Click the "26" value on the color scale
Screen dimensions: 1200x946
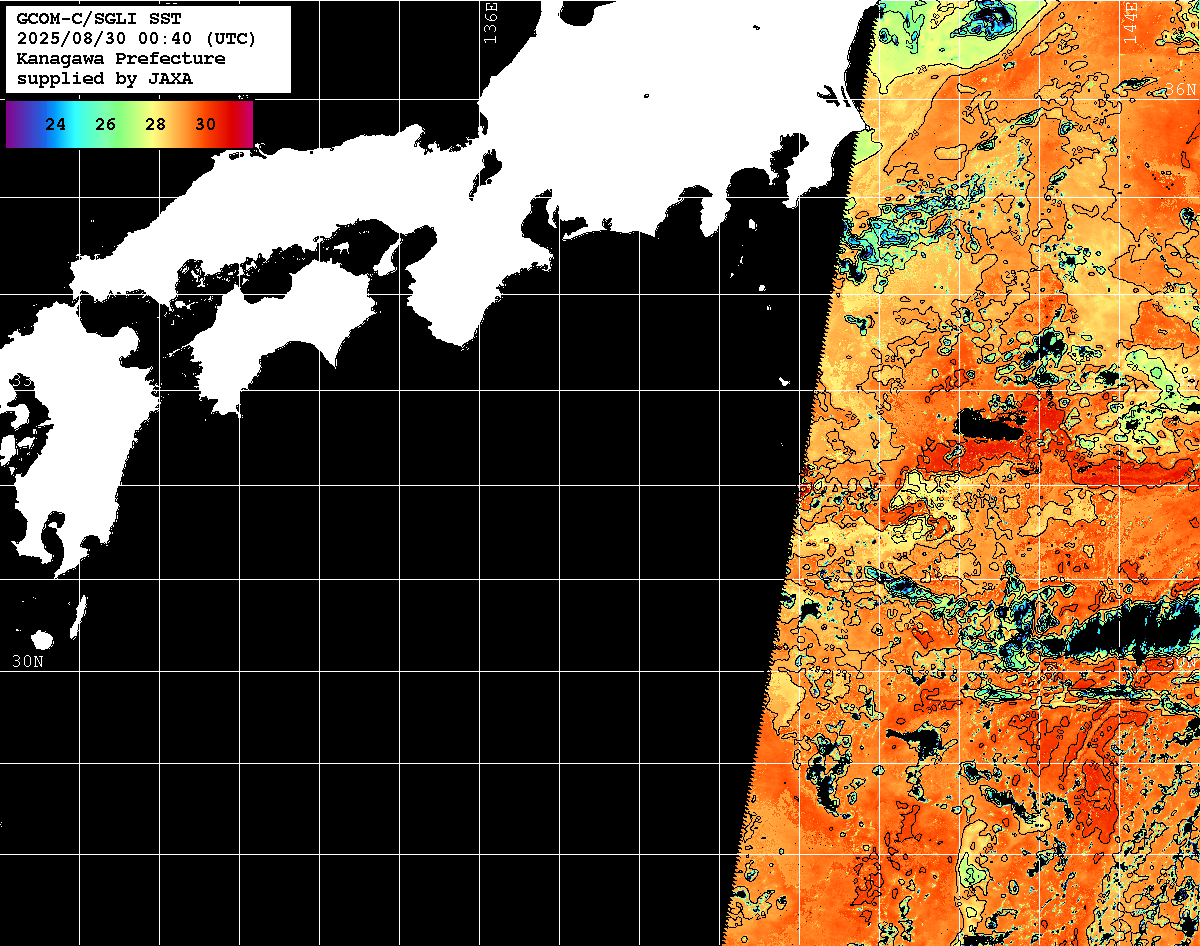pyautogui.click(x=106, y=125)
